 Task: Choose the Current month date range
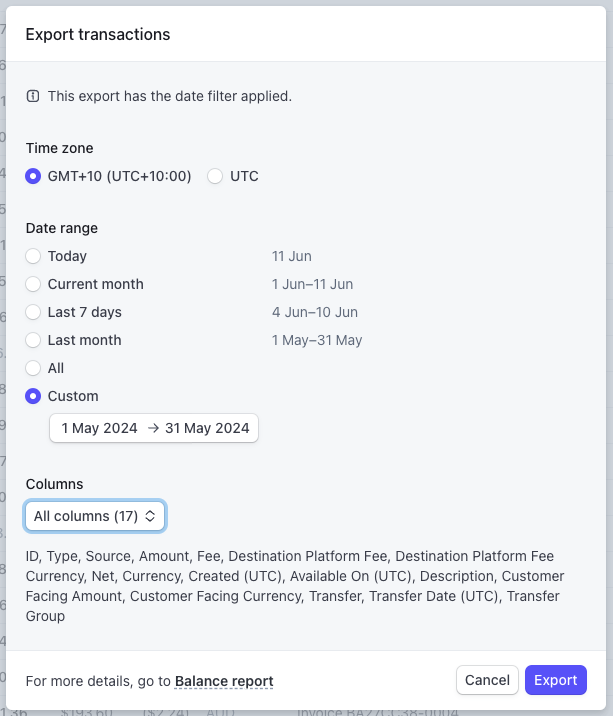pyautogui.click(x=33, y=284)
